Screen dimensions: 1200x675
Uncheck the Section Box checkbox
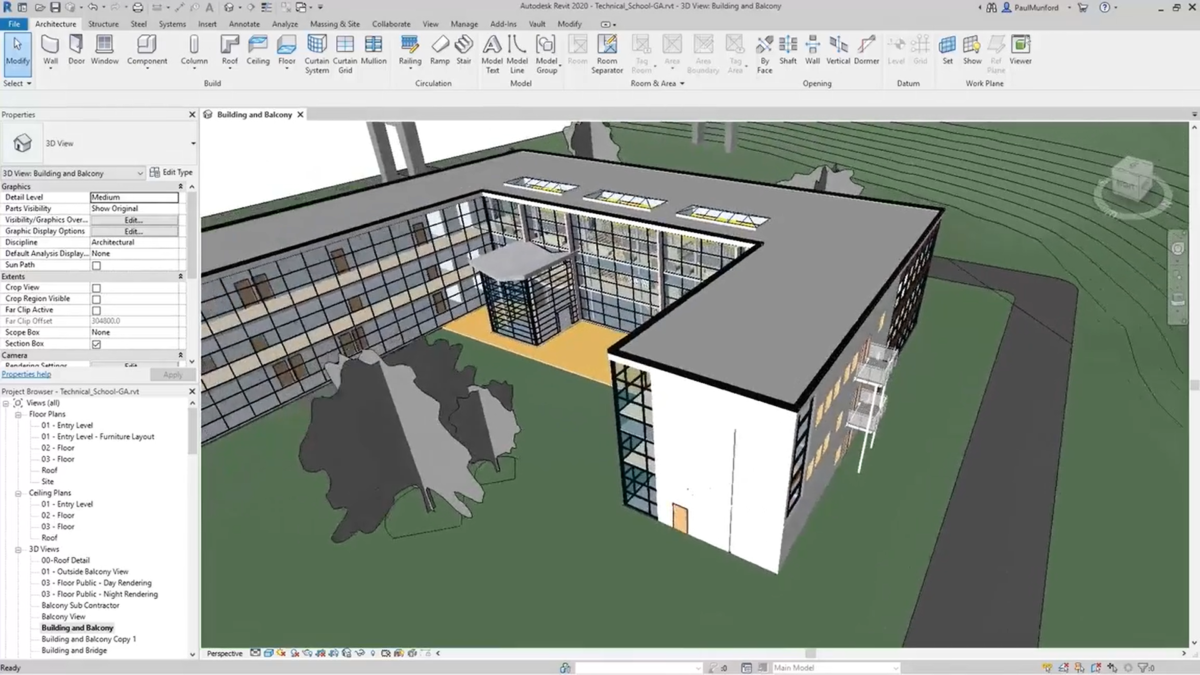click(x=96, y=344)
